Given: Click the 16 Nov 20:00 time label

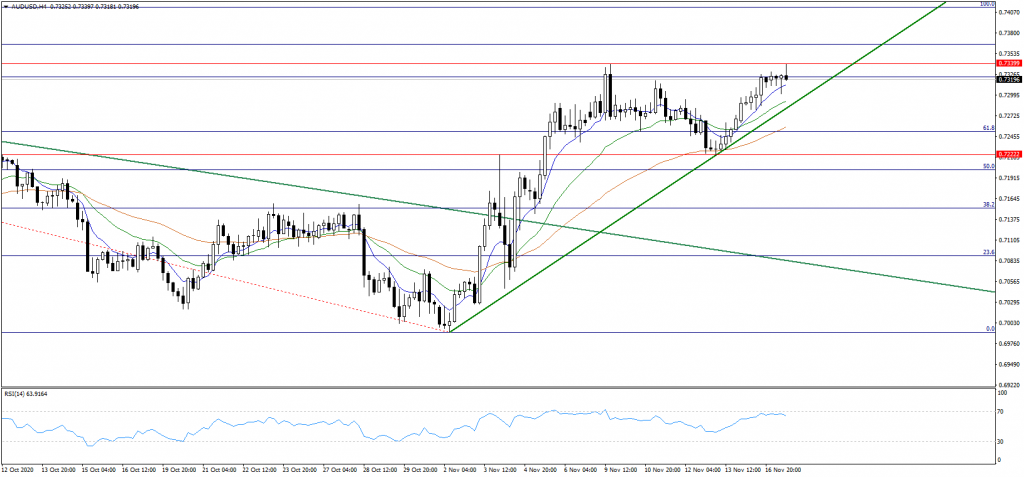Looking at the screenshot, I should pyautogui.click(x=782, y=468).
